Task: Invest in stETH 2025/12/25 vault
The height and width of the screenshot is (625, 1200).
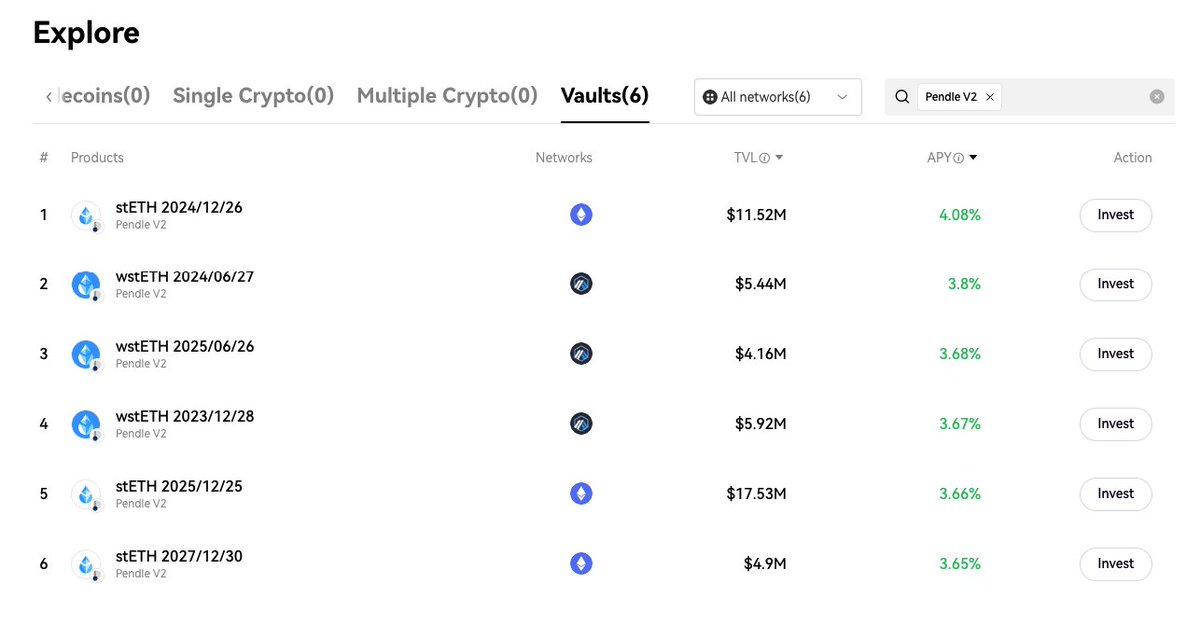Action: tap(1115, 494)
